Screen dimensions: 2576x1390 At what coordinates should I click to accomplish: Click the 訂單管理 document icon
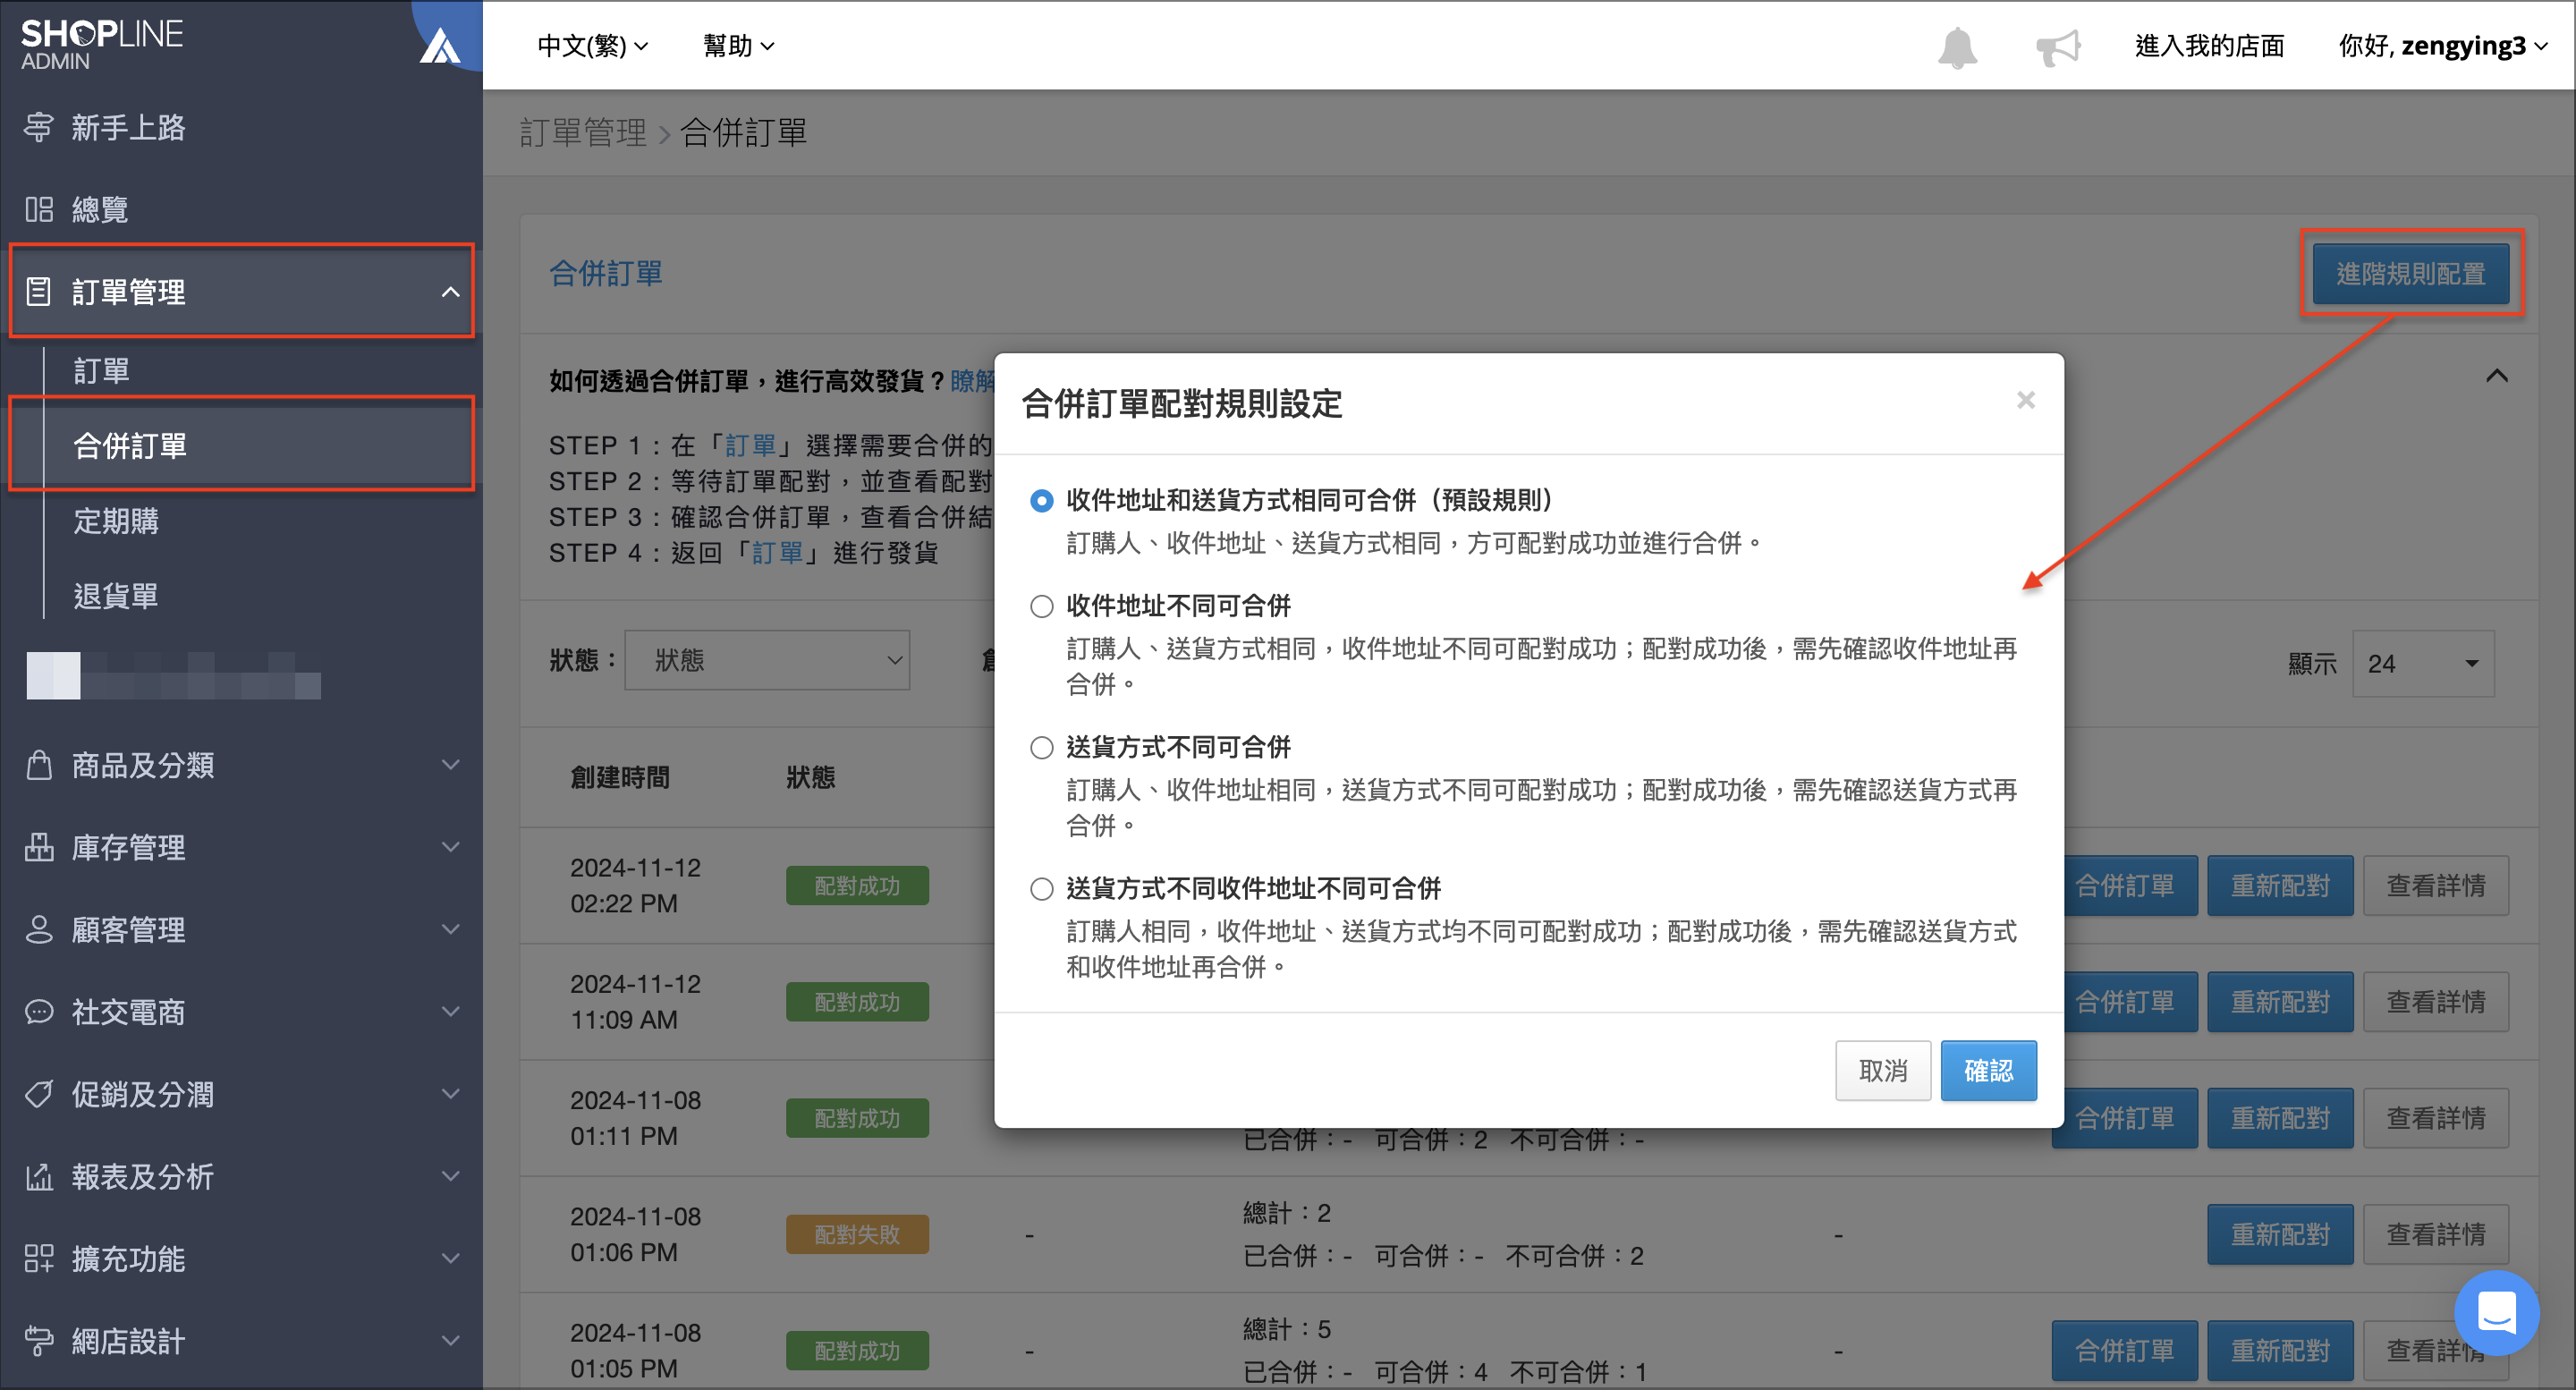39,292
